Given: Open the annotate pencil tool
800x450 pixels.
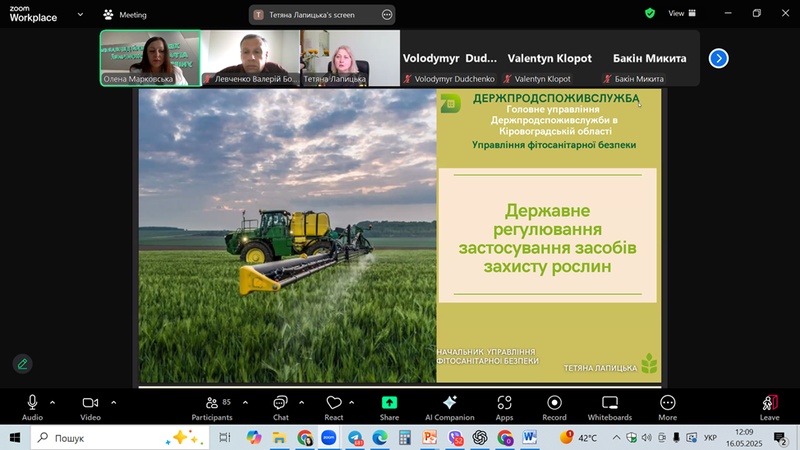Looking at the screenshot, I should point(22,364).
